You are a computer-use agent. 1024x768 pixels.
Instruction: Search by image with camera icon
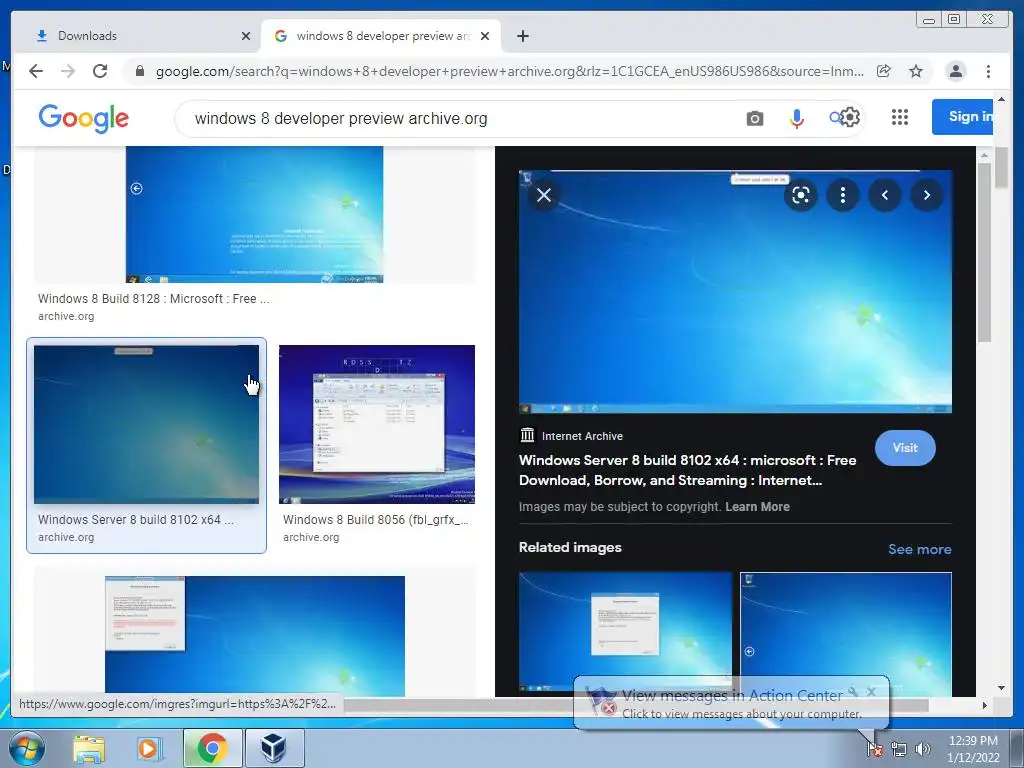click(755, 118)
